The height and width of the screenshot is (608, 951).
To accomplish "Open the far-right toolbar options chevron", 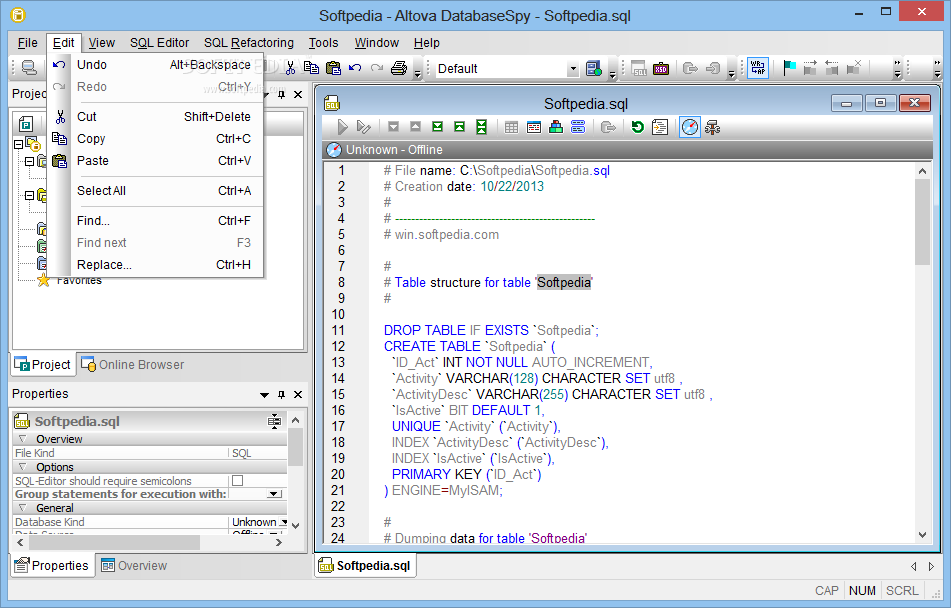I will pyautogui.click(x=937, y=69).
